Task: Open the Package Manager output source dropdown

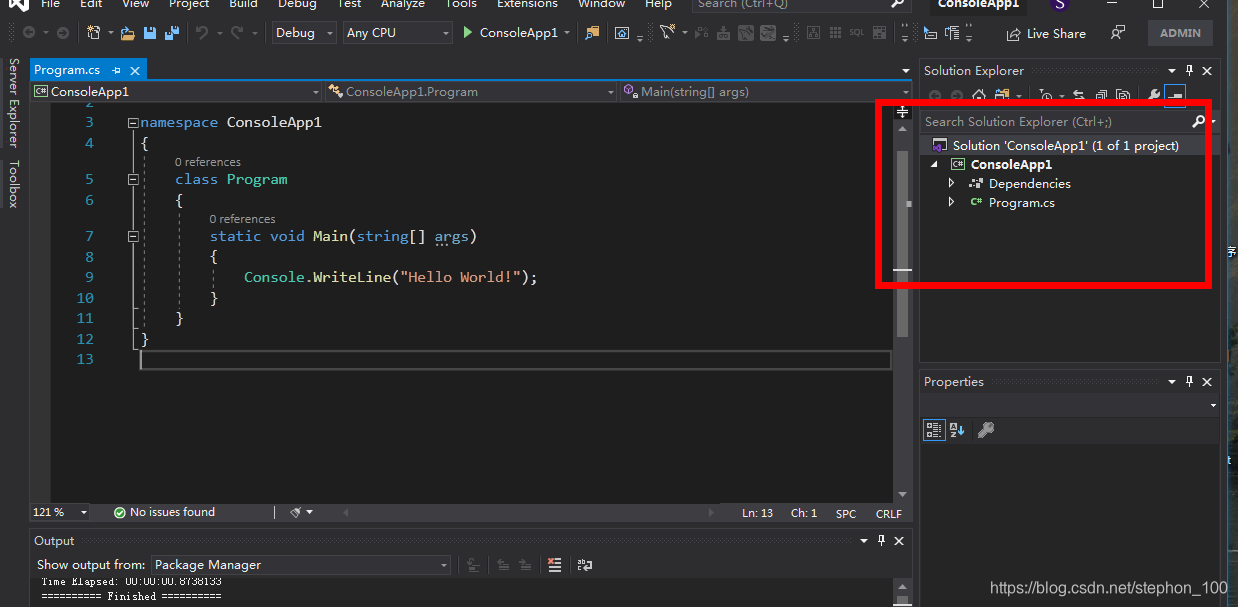Action: coord(301,565)
